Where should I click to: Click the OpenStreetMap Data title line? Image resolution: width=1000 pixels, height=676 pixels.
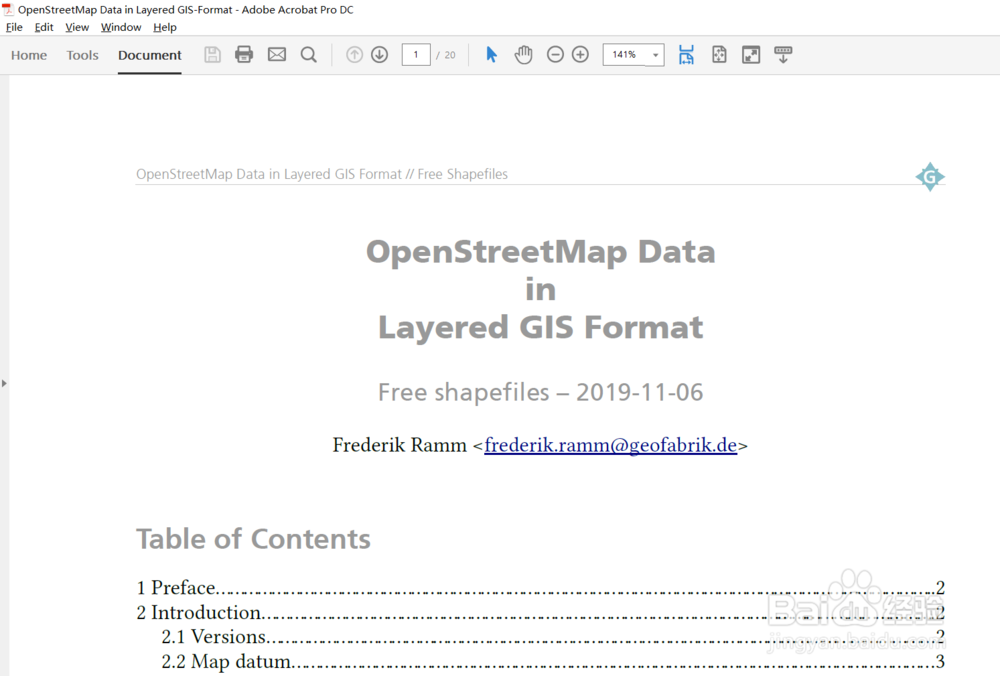[541, 252]
